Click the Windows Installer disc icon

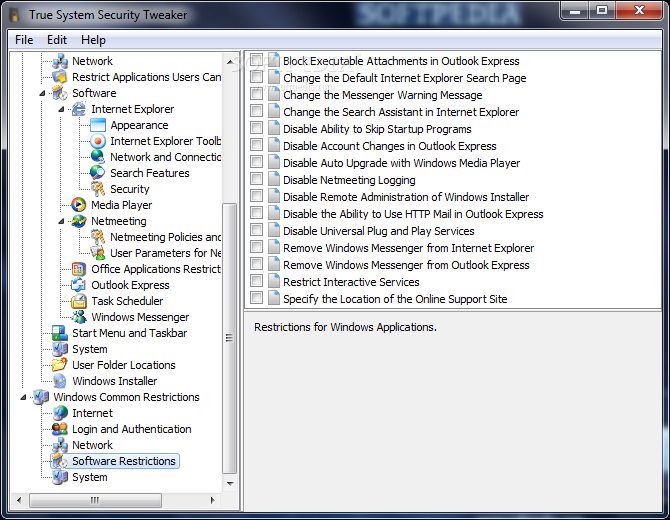(60, 381)
